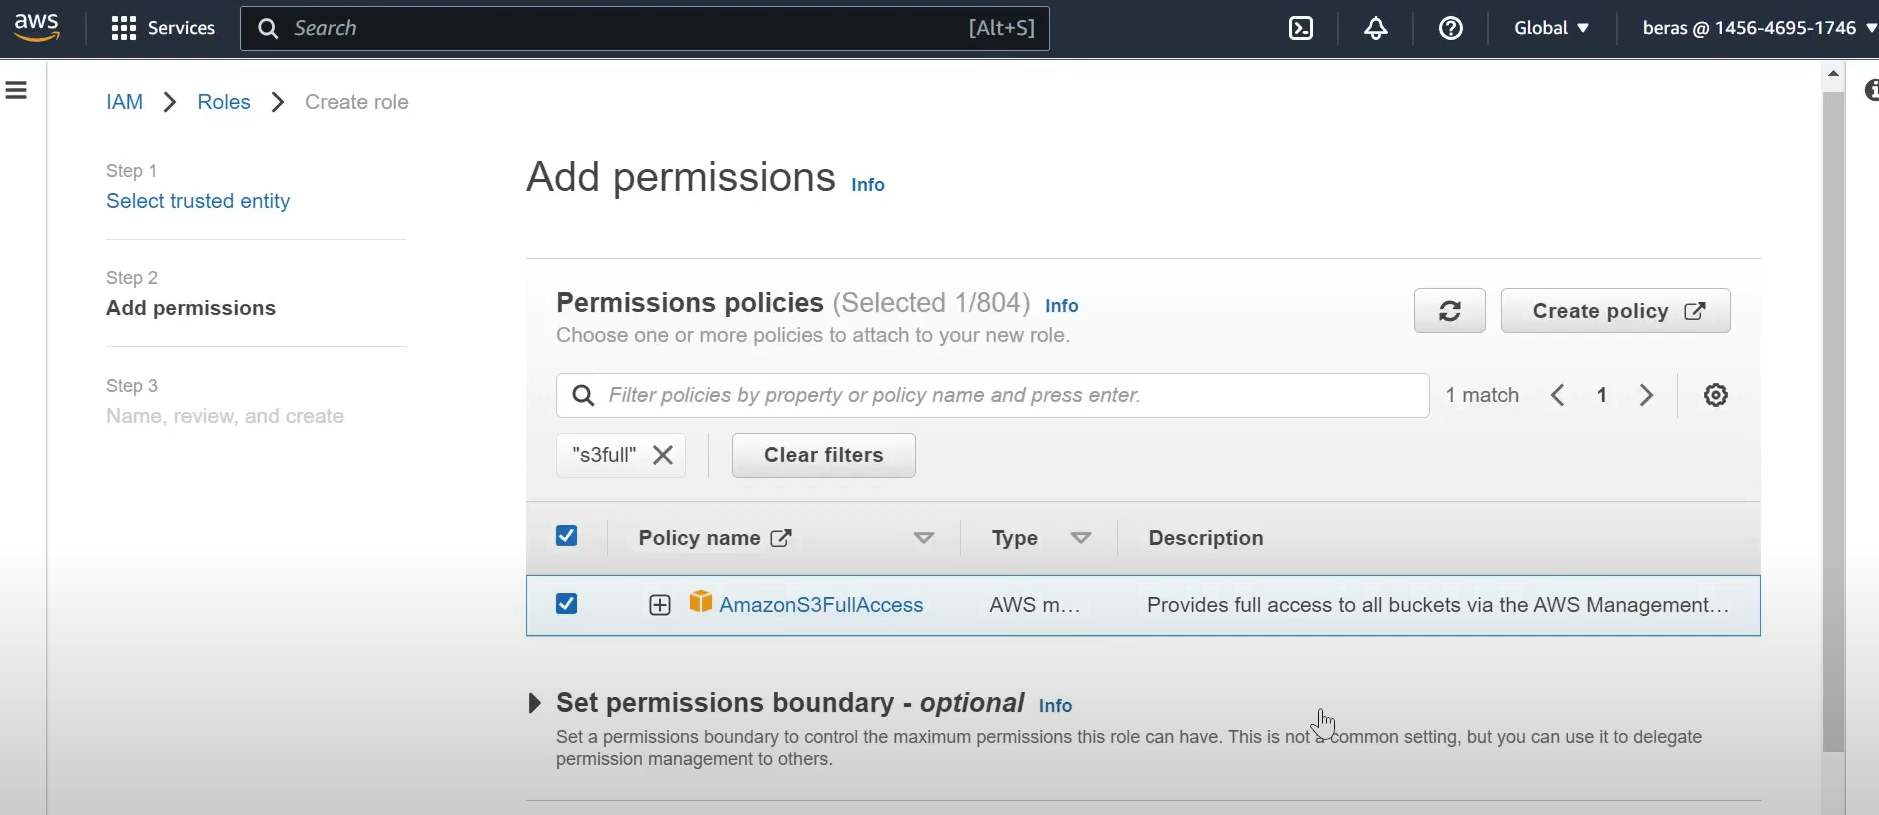Click the AWS logo home icon

click(37, 27)
